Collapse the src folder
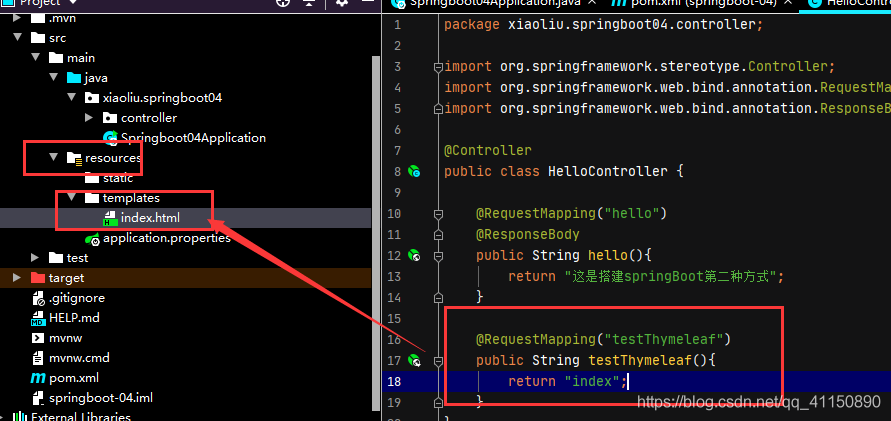The width and height of the screenshot is (891, 421). pyautogui.click(x=18, y=38)
